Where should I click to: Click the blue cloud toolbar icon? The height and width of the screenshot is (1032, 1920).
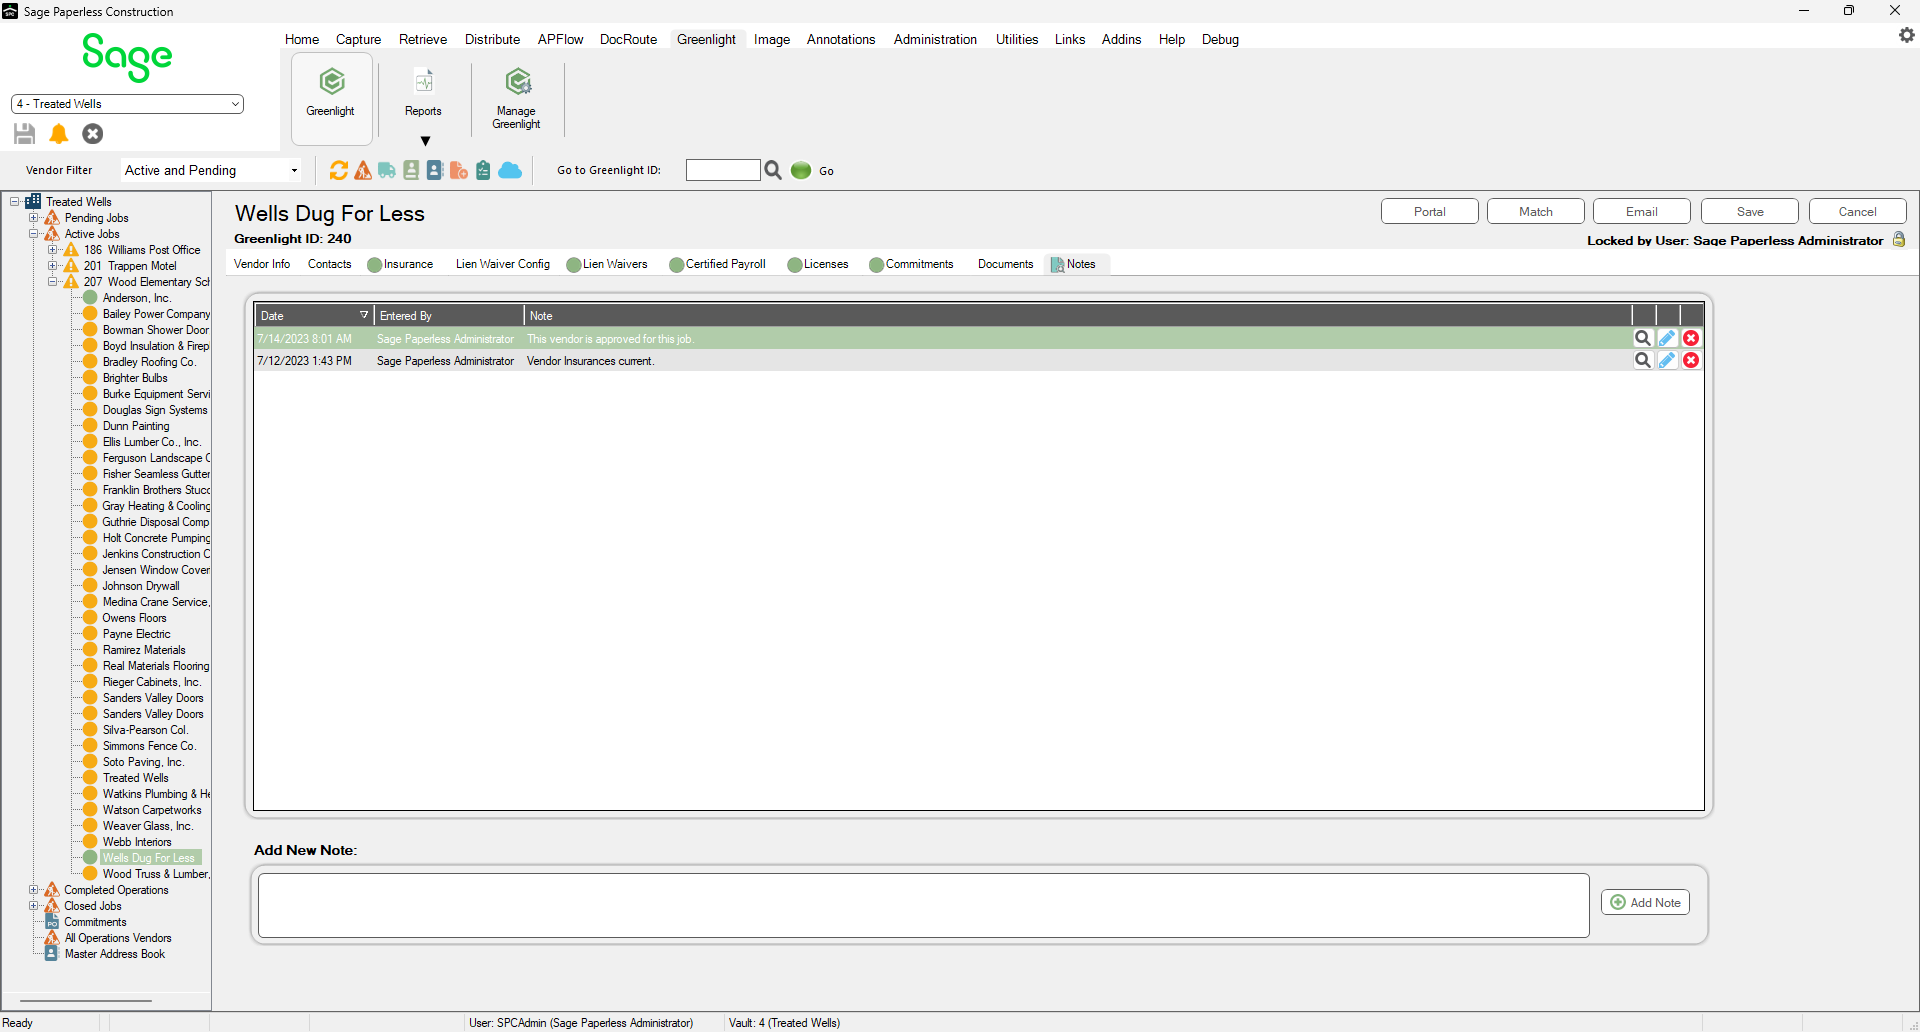pos(510,170)
